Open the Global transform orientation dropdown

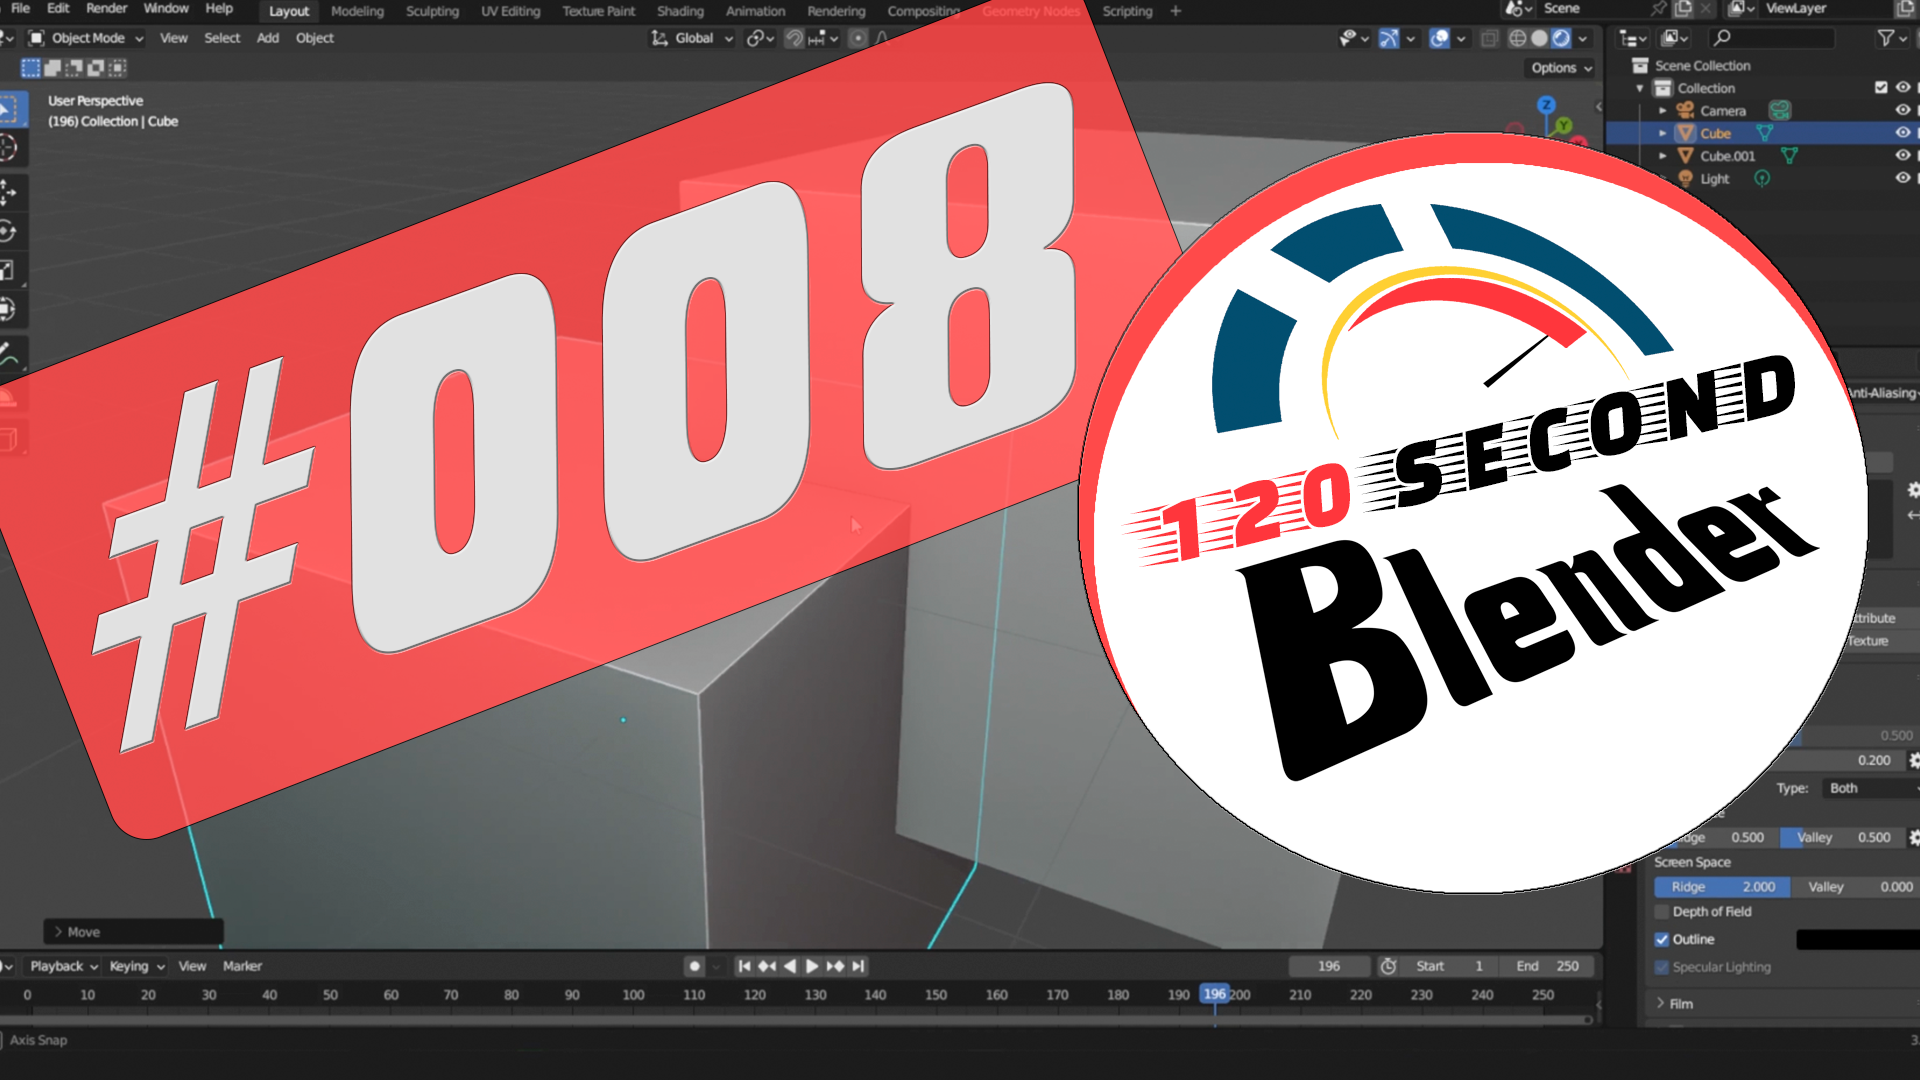click(692, 38)
